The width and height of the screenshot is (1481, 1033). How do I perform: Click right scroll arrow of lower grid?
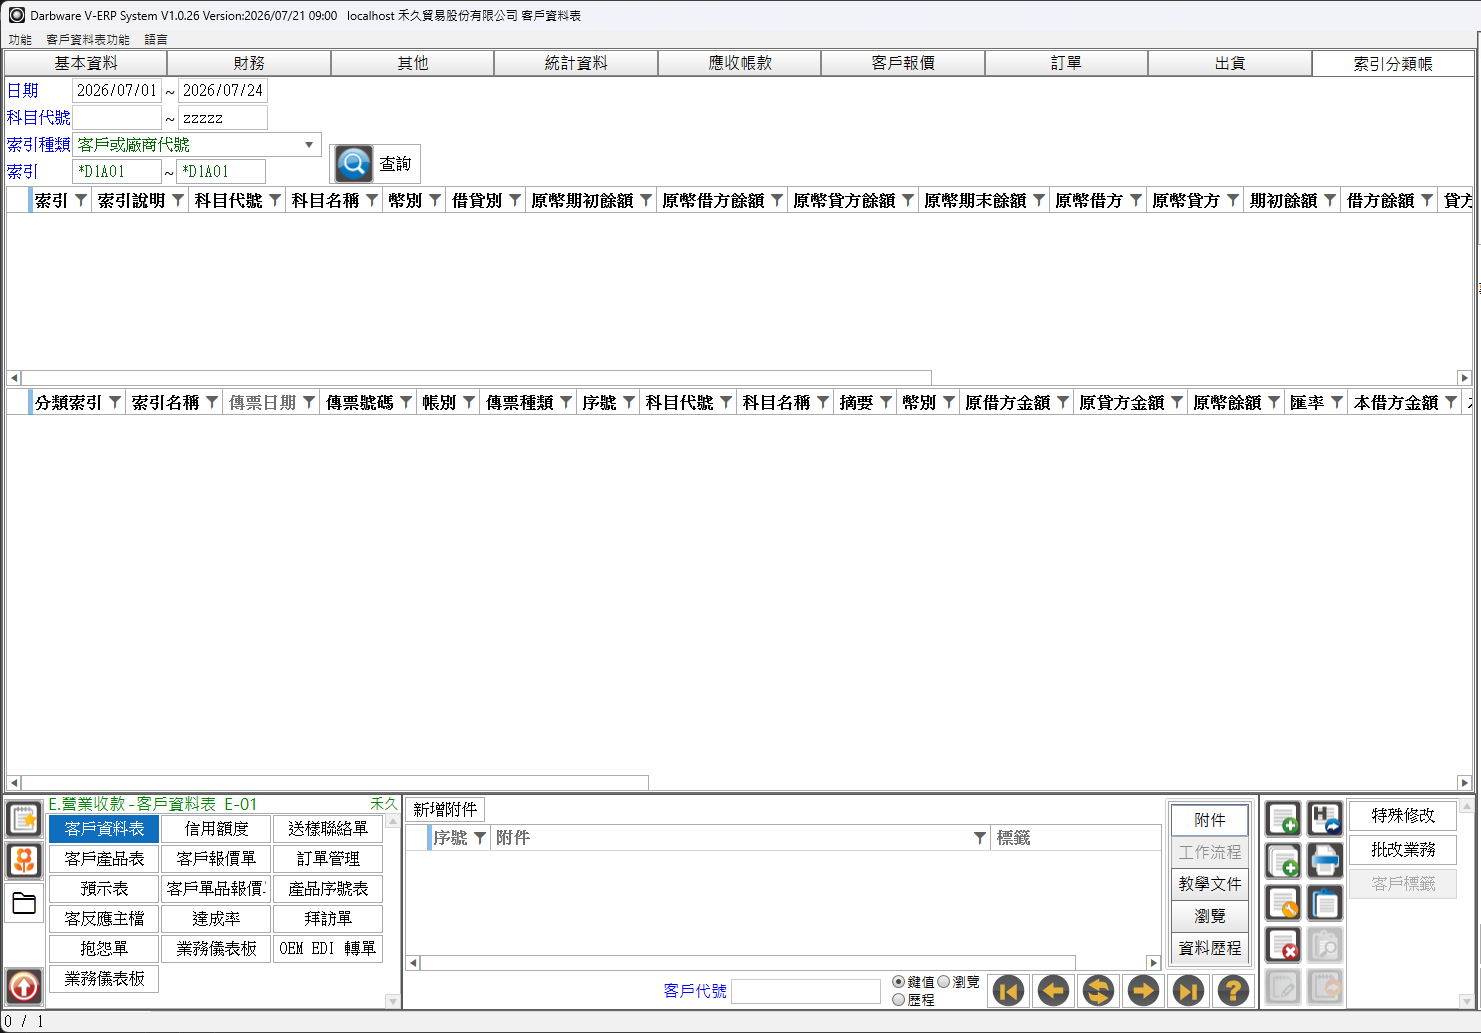pyautogui.click(x=1465, y=783)
